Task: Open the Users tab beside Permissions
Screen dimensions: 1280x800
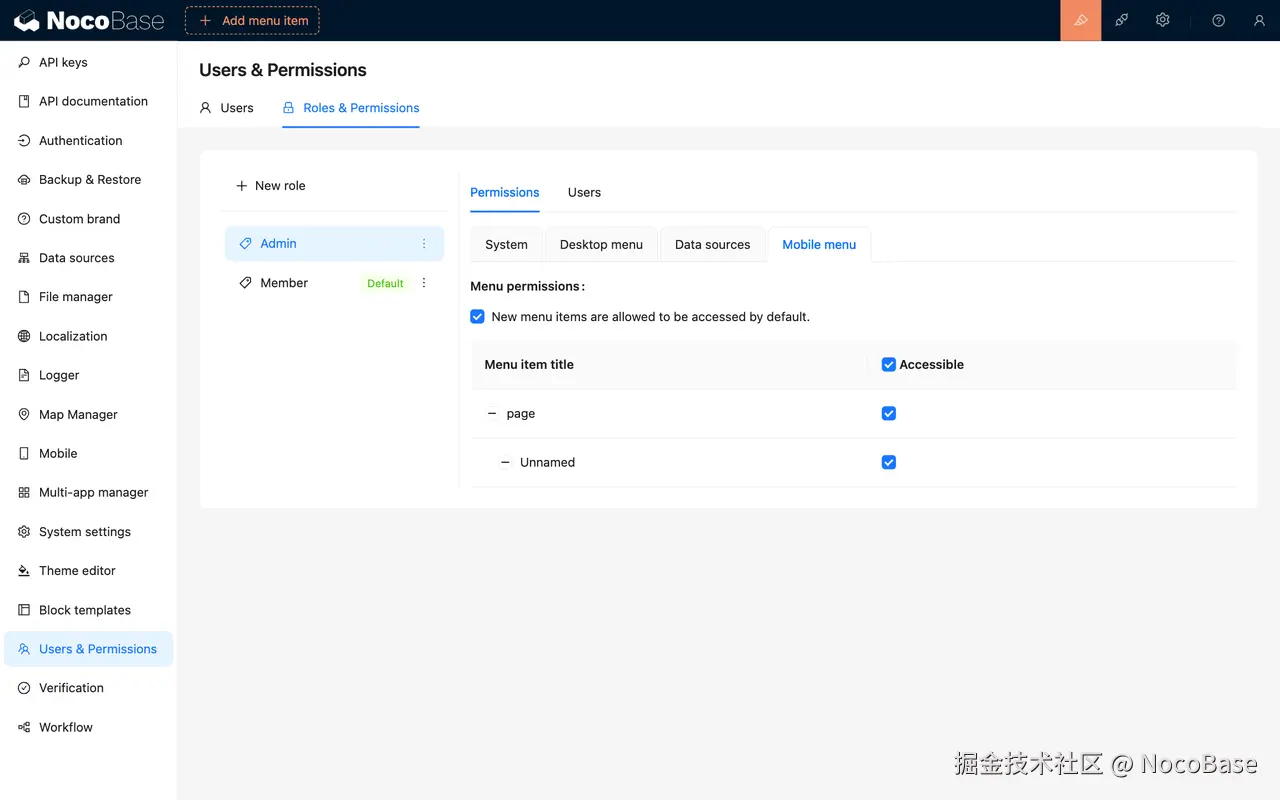Action: point(584,192)
